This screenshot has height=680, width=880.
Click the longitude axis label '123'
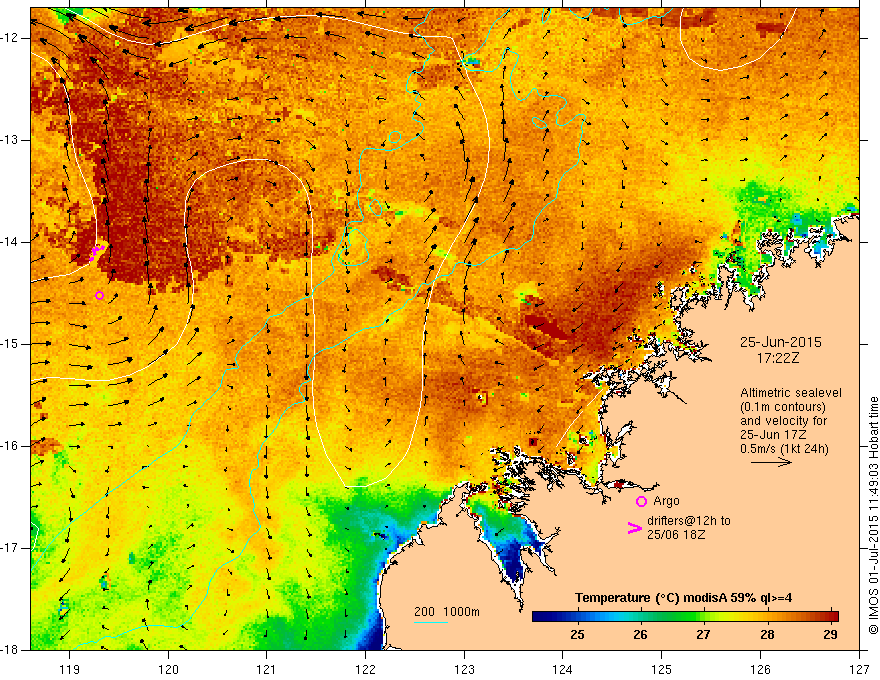(x=464, y=669)
